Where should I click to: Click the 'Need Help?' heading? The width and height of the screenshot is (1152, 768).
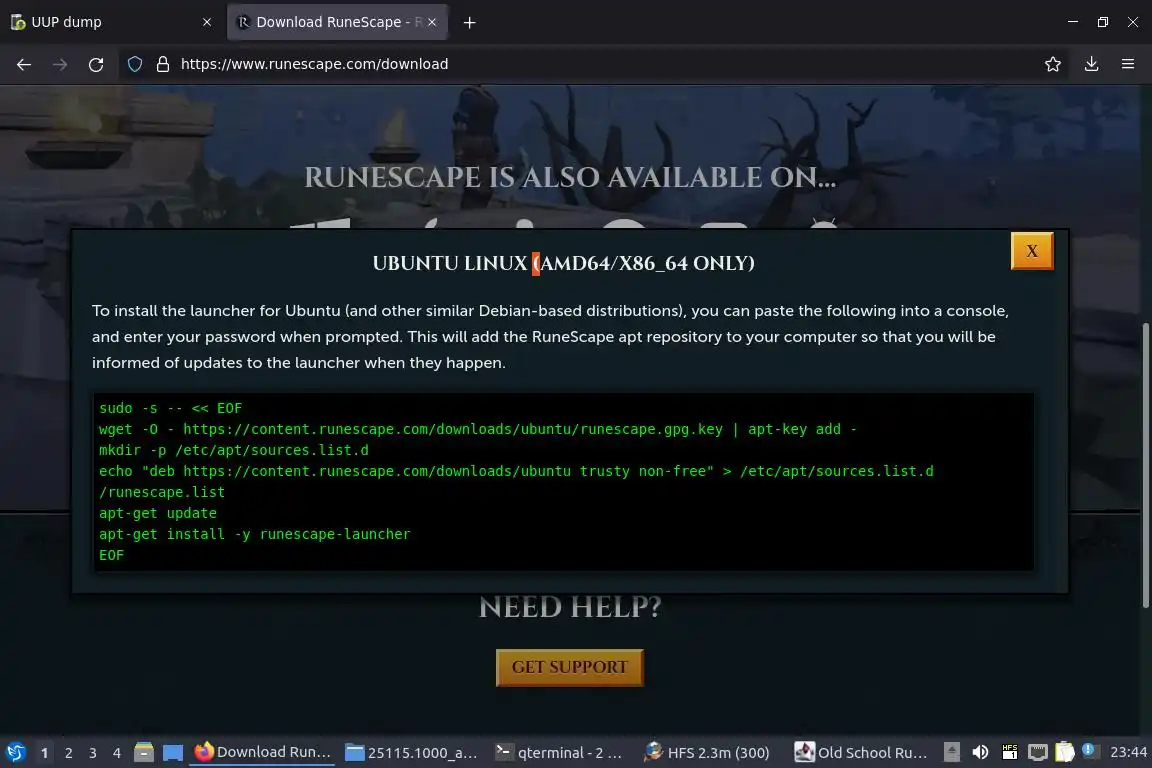(570, 607)
